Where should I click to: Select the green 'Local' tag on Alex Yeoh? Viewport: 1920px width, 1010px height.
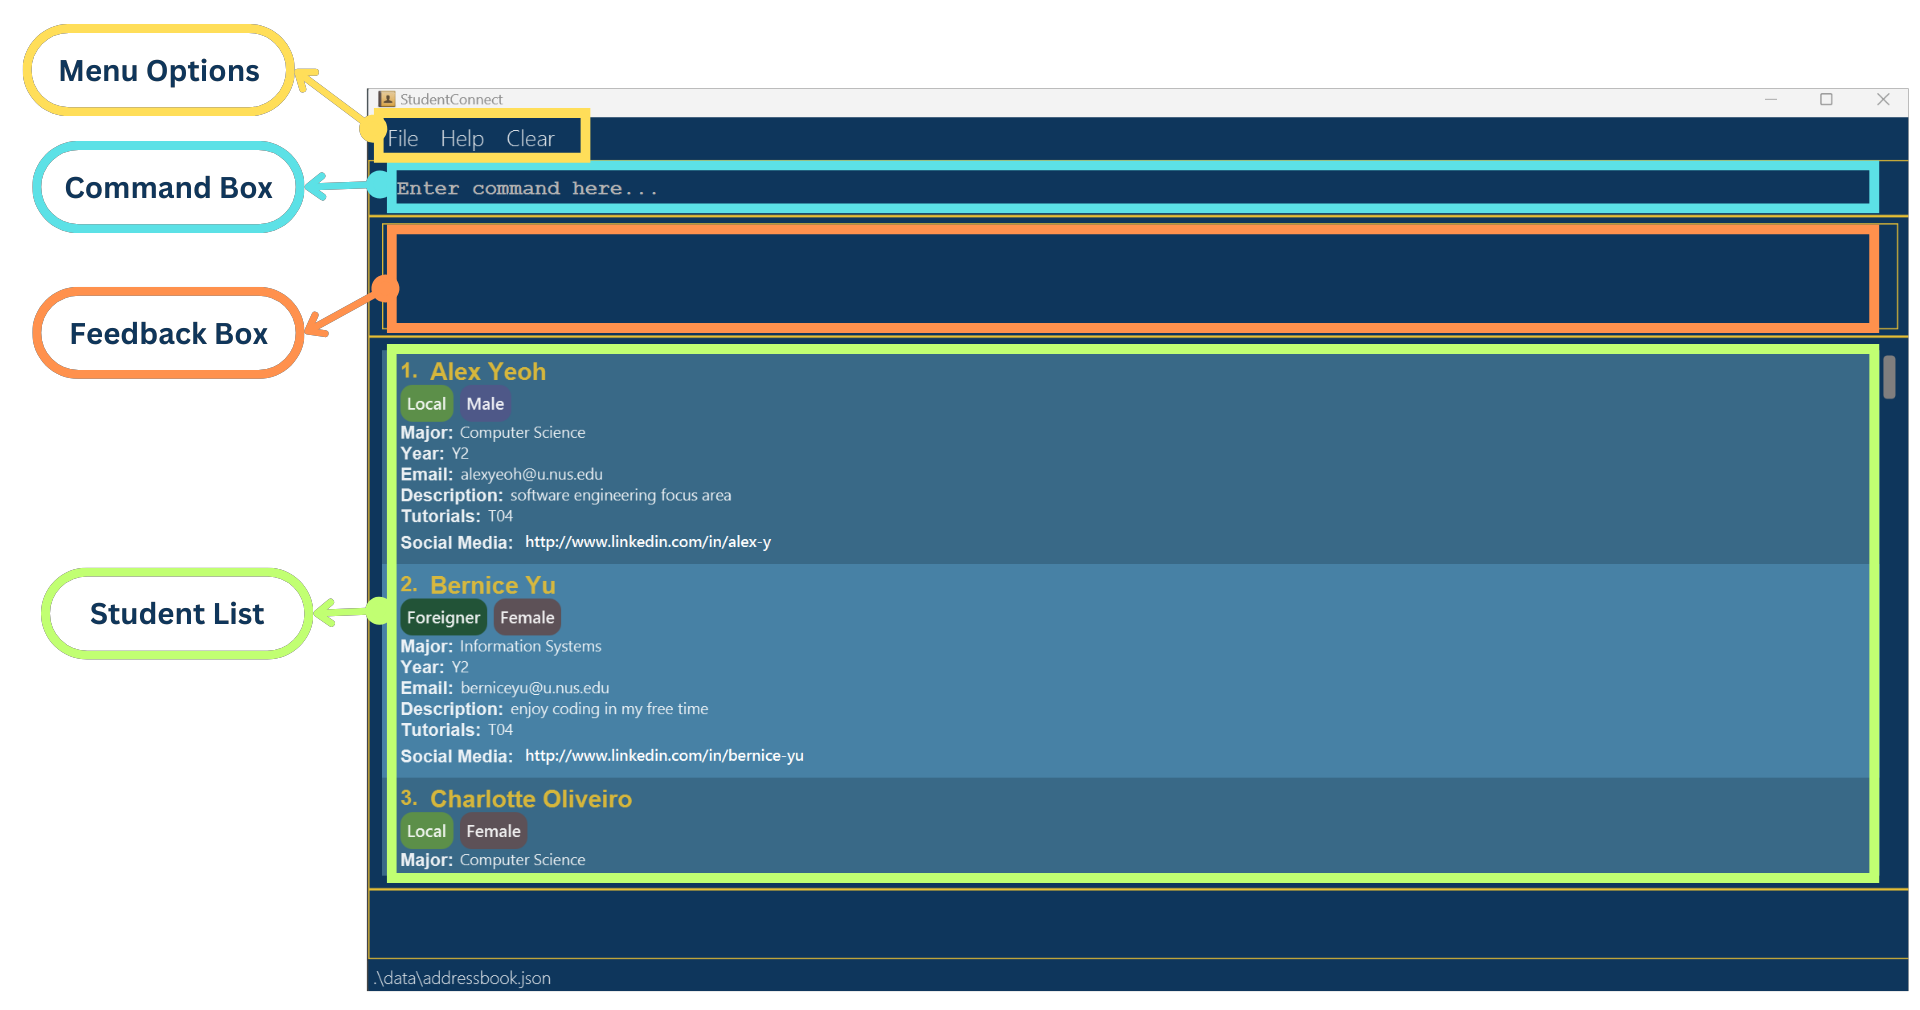pyautogui.click(x=427, y=403)
